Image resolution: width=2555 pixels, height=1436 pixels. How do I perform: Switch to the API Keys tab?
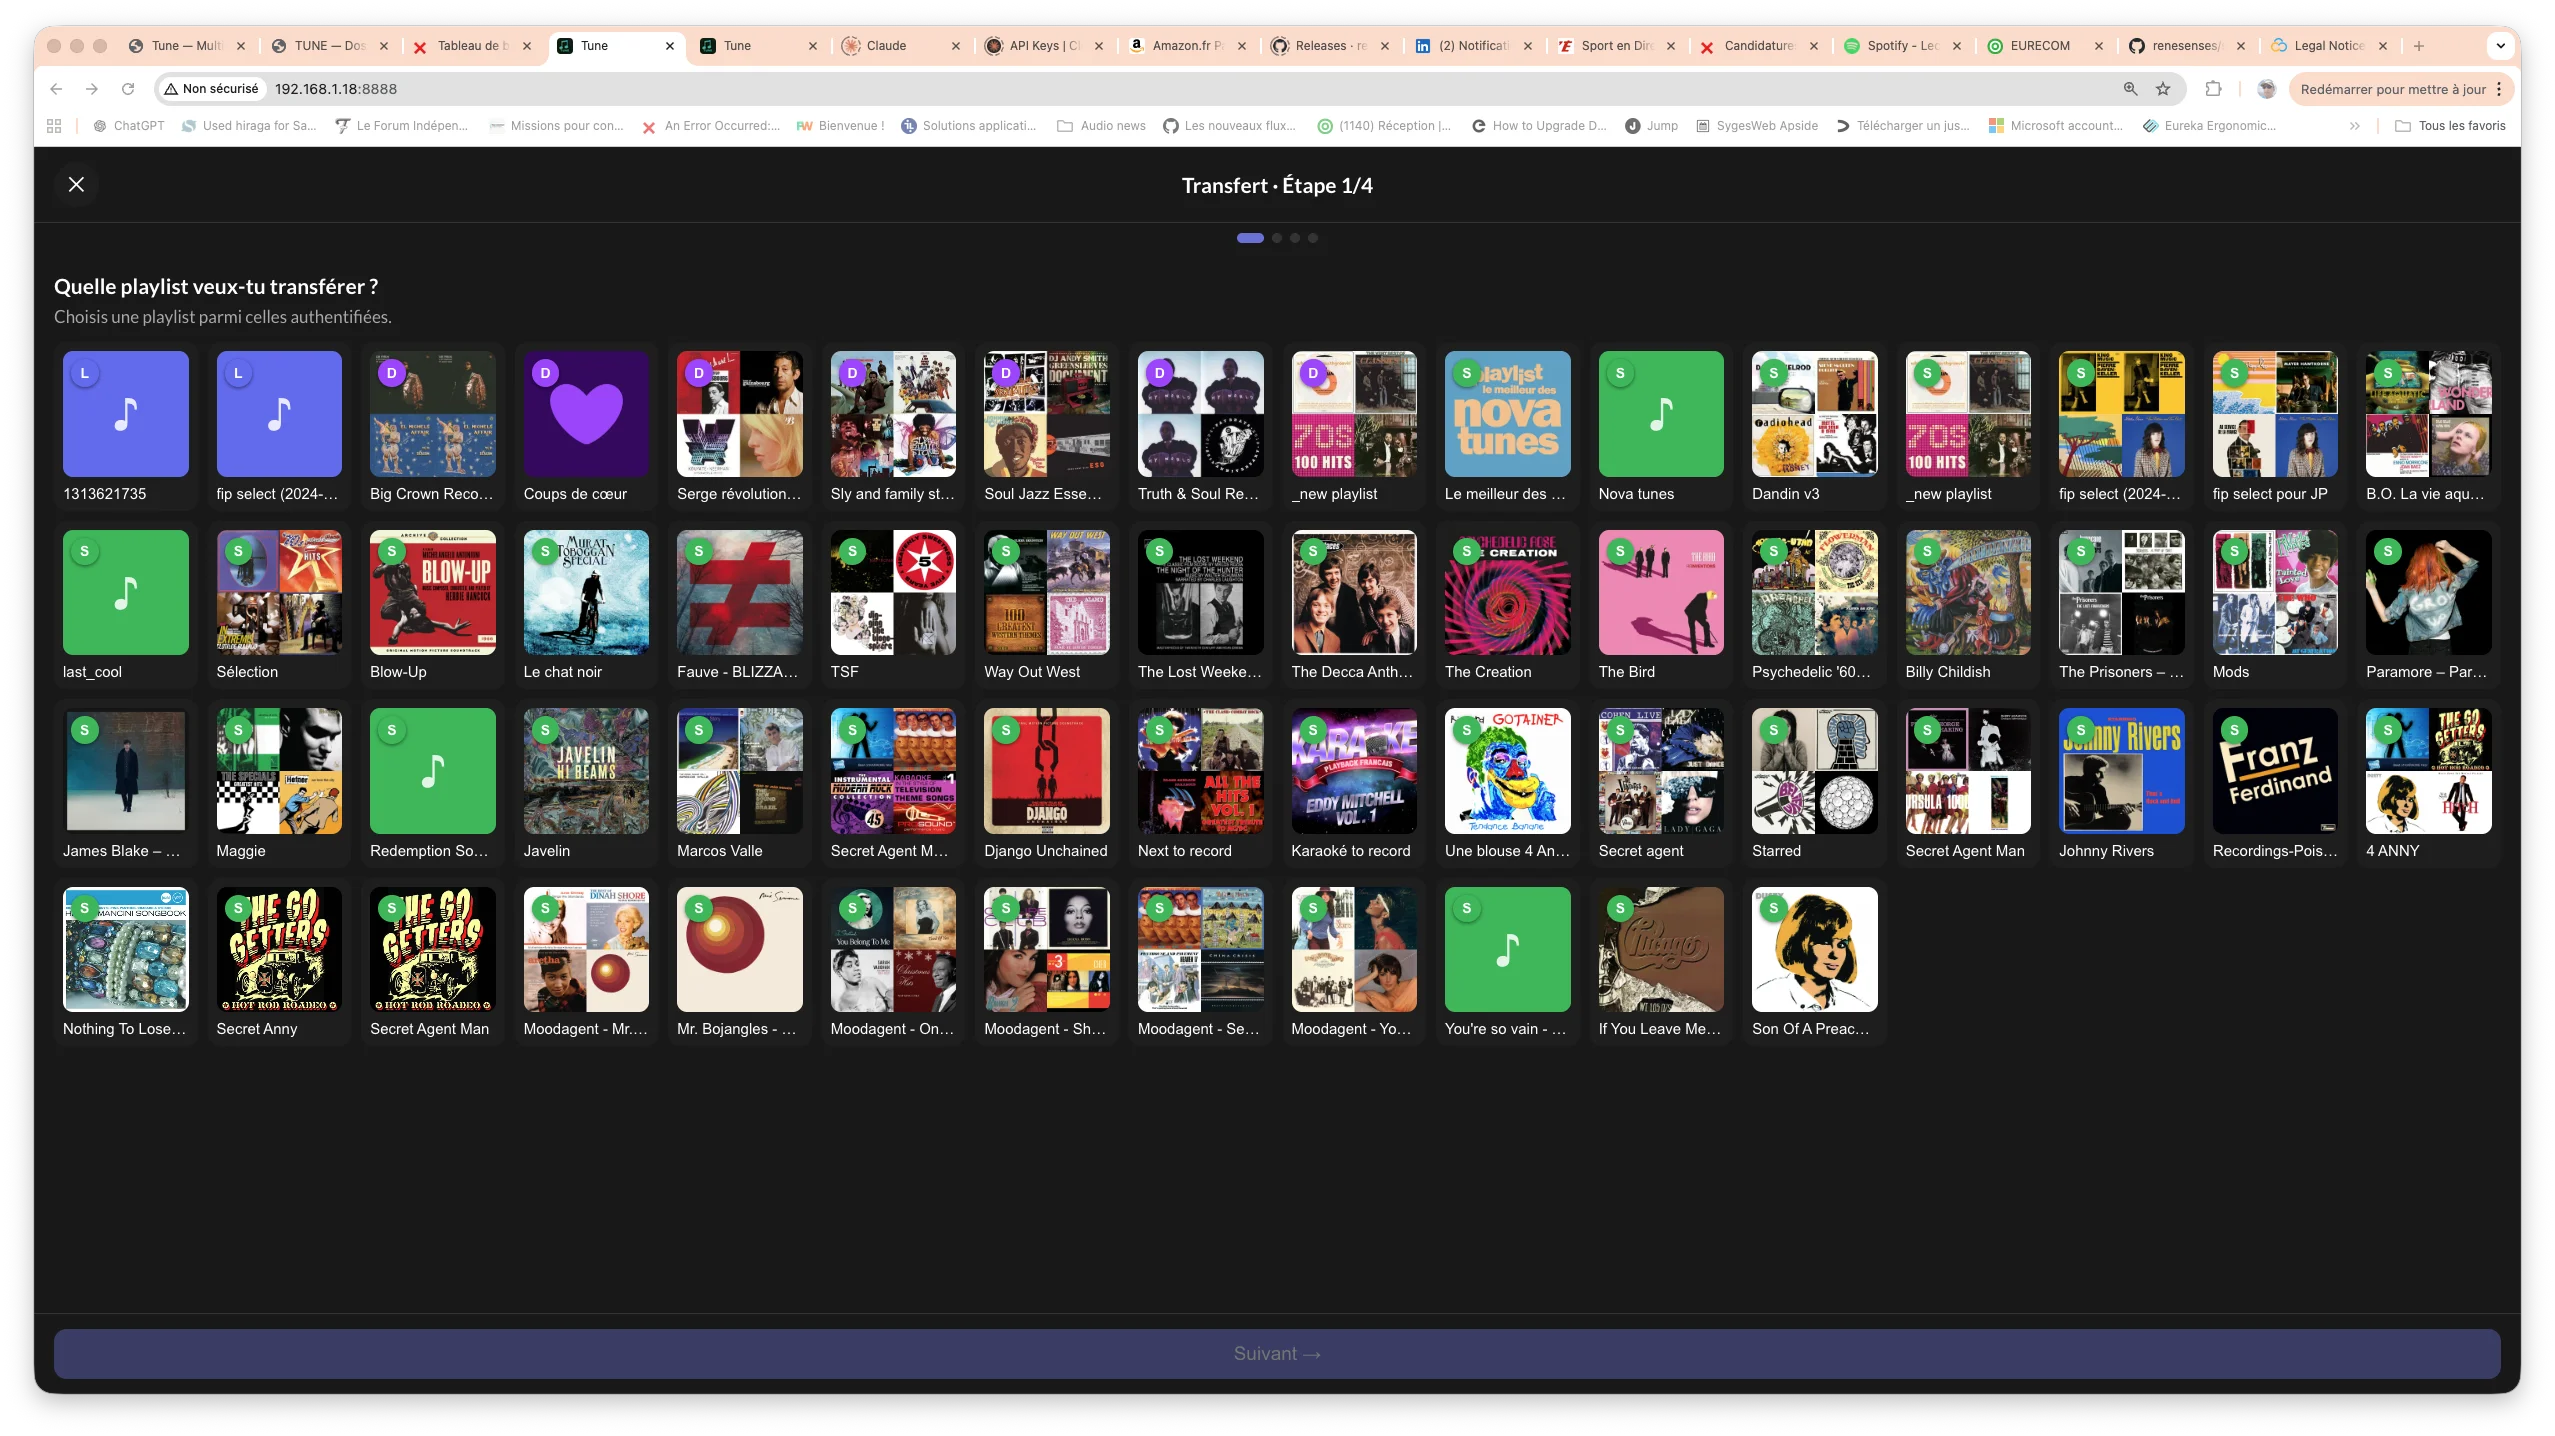(x=1044, y=46)
